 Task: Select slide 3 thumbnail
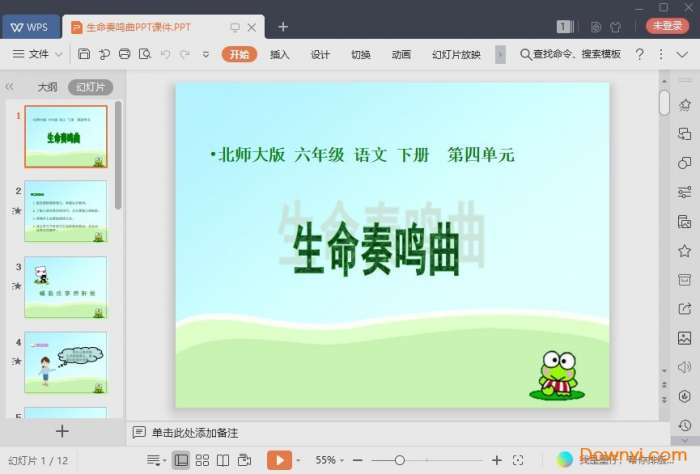click(x=66, y=287)
